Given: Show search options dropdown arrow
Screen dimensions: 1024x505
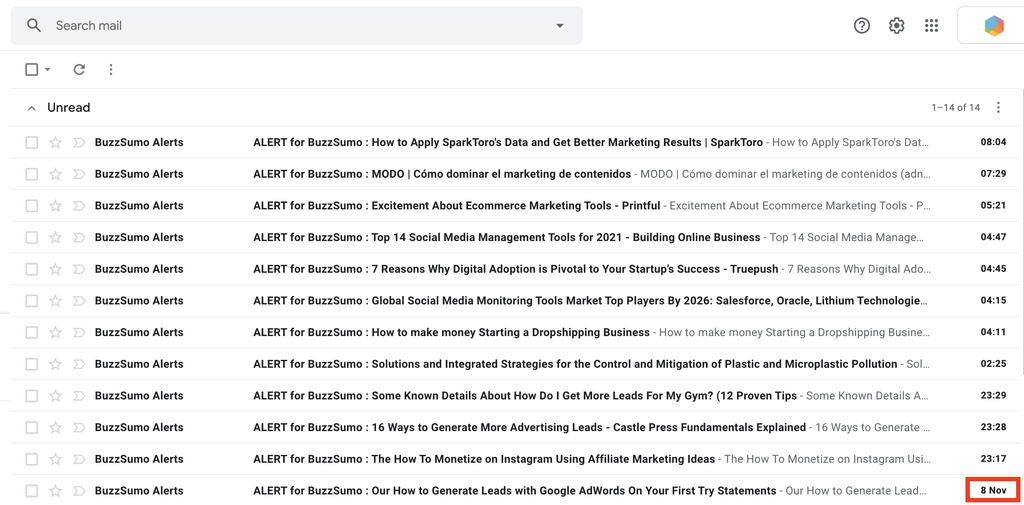Looking at the screenshot, I should click(x=559, y=26).
